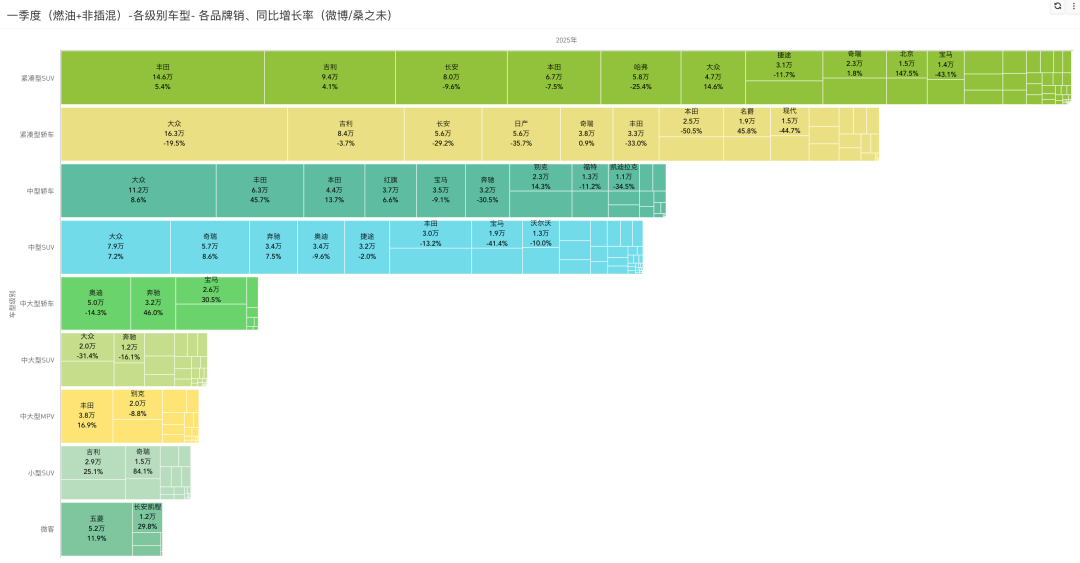Viewport: 1080px width, 563px height.
Task: Click the chart title text
Action: pyautogui.click(x=201, y=15)
